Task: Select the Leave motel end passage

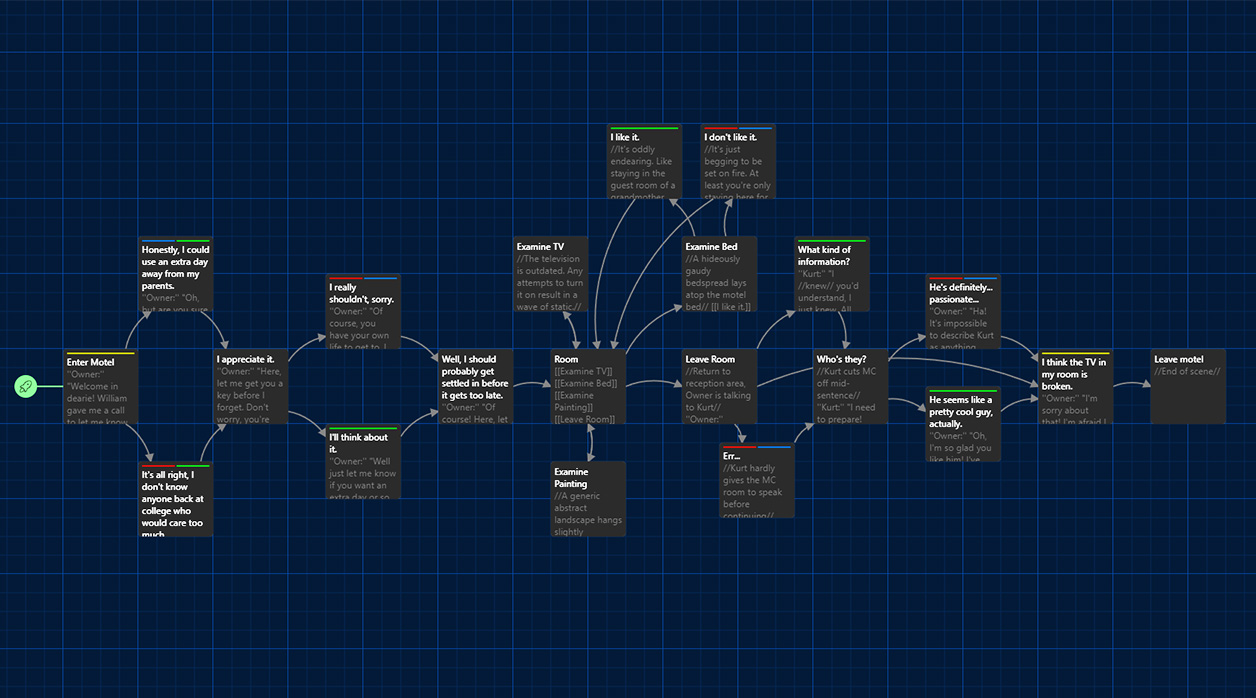Action: pos(1188,386)
